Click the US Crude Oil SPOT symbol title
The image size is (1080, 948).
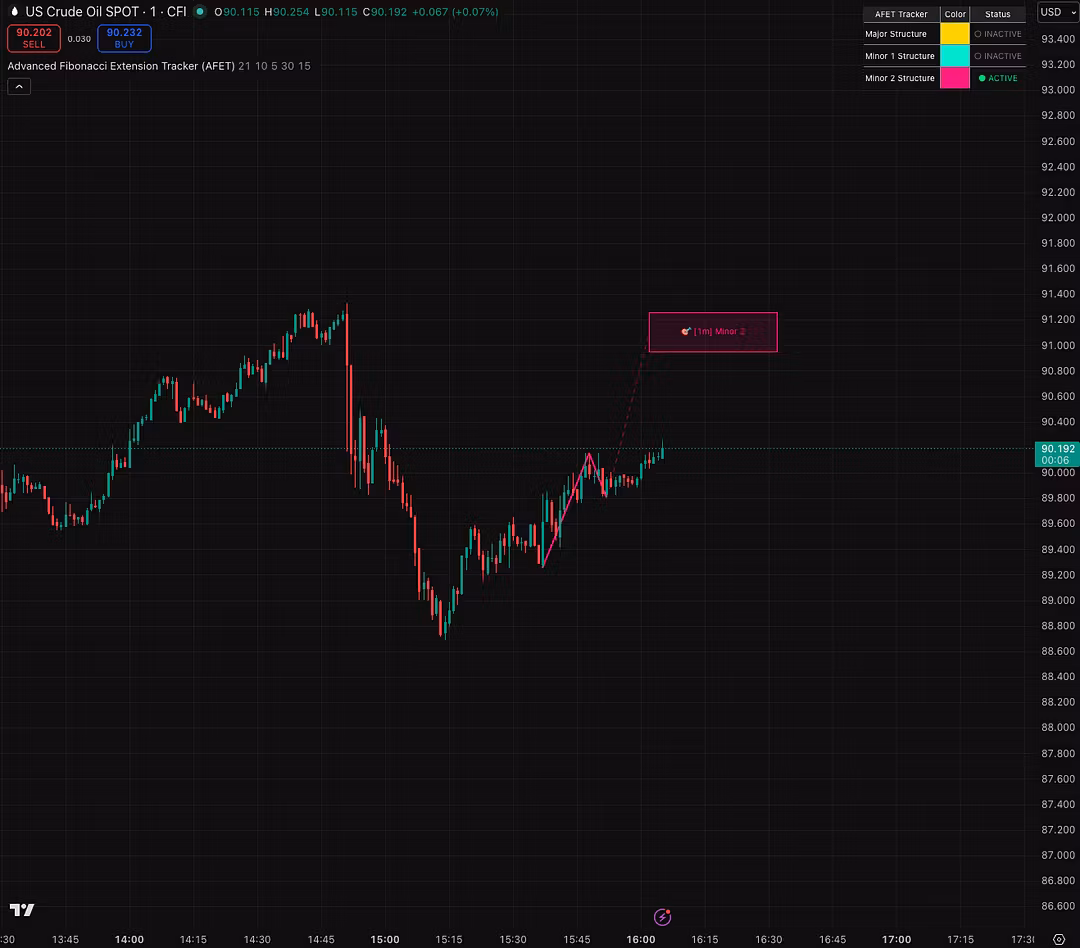pos(82,12)
